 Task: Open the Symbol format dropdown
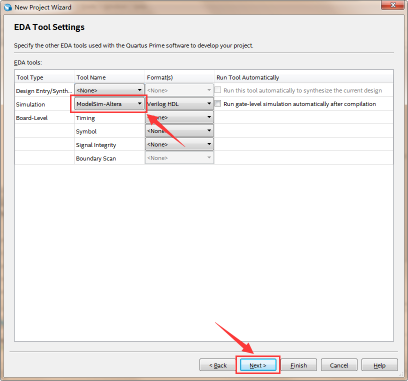coord(179,131)
